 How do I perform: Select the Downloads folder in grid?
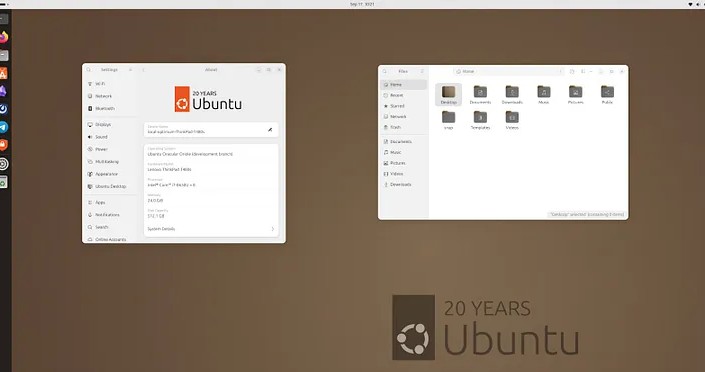coord(512,95)
